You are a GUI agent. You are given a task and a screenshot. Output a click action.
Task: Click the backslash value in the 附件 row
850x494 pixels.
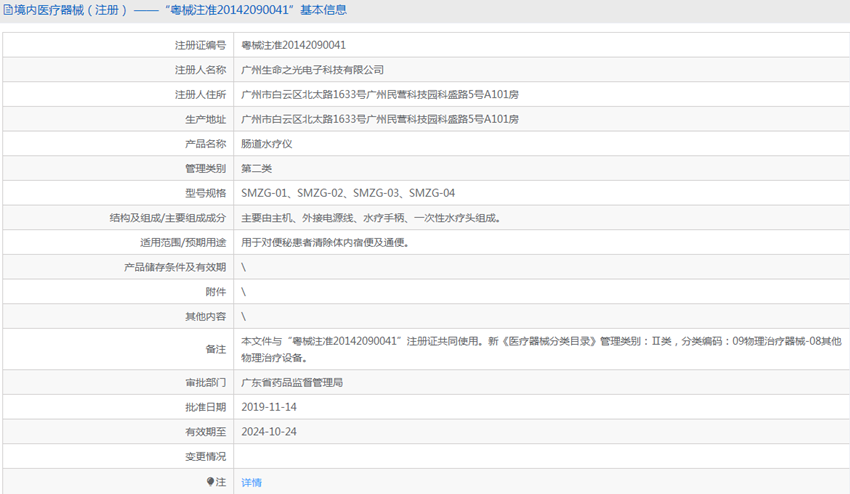pos(243,292)
